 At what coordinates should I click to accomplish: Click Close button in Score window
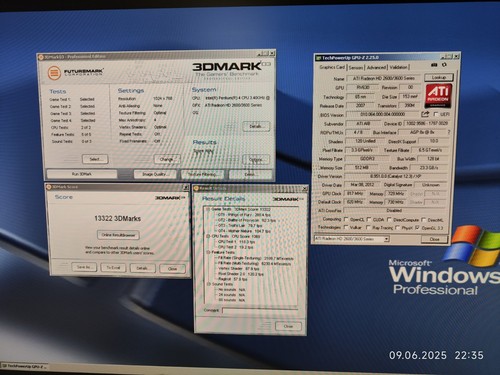click(x=172, y=268)
